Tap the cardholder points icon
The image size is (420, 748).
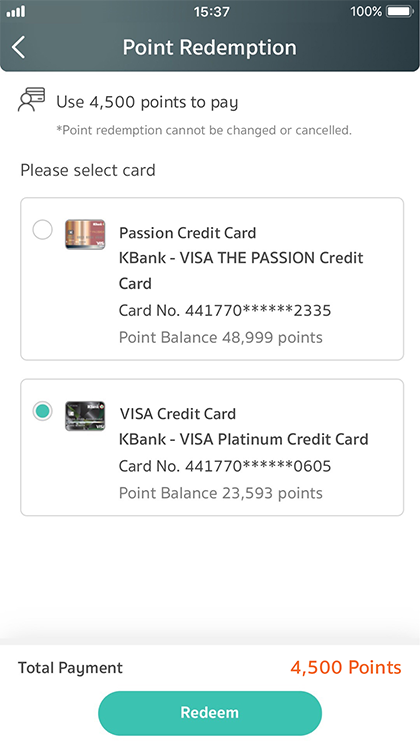coord(32,99)
